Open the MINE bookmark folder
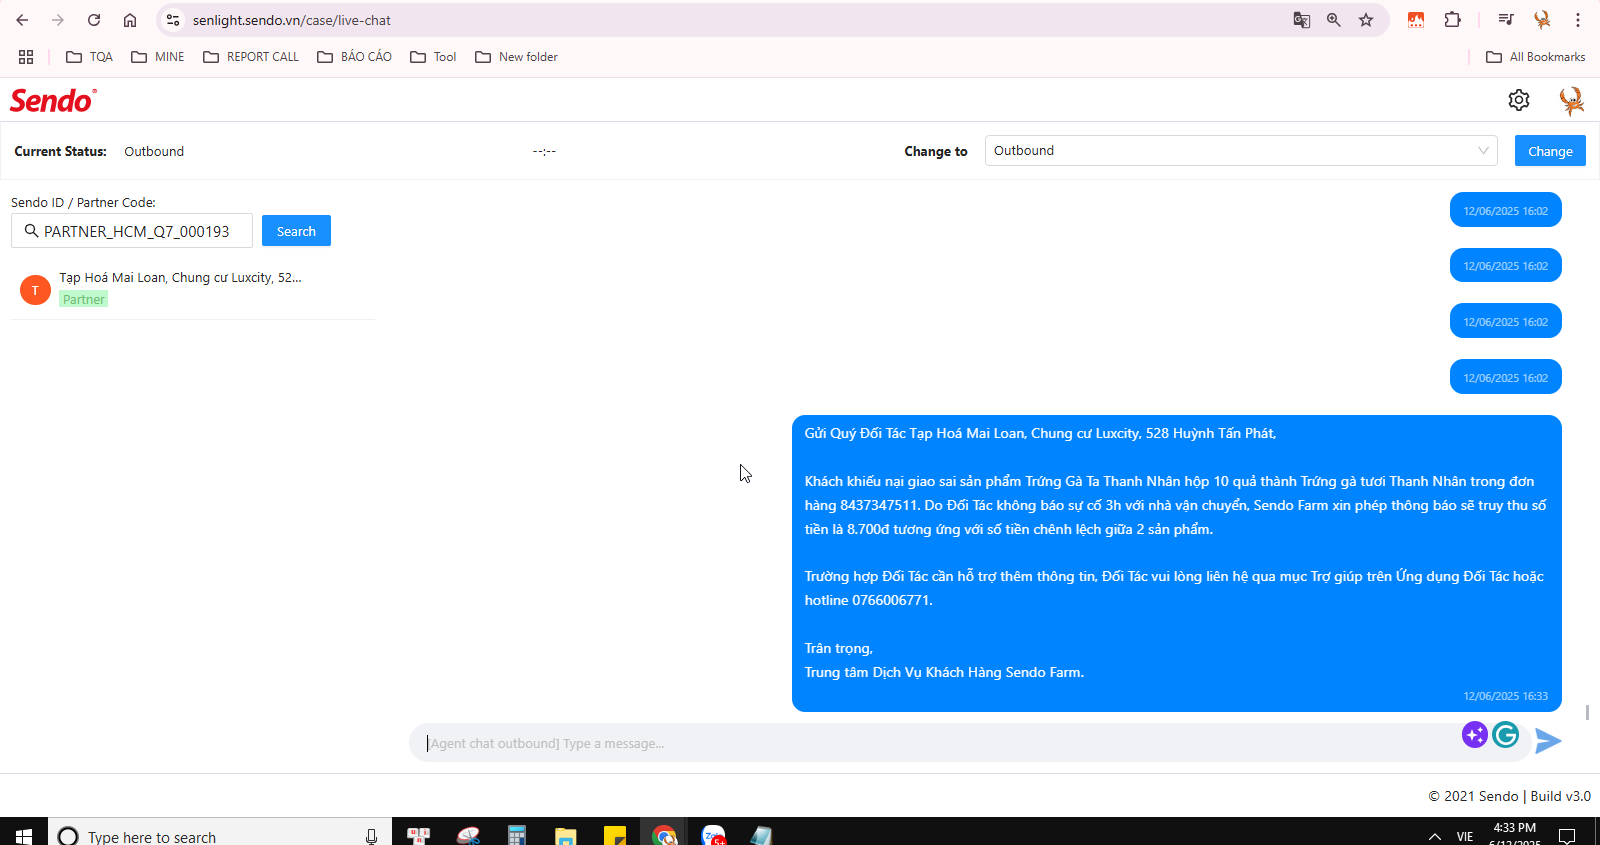Image resolution: width=1600 pixels, height=845 pixels. pos(158,57)
